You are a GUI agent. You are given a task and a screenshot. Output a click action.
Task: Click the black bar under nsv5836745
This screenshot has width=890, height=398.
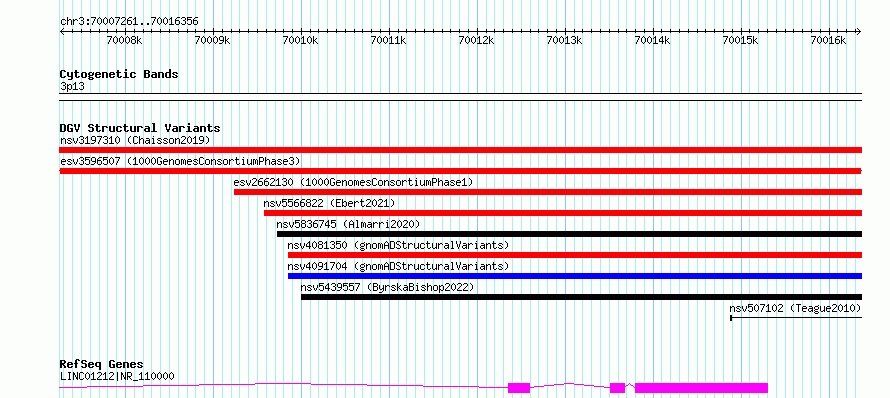[x=569, y=234]
